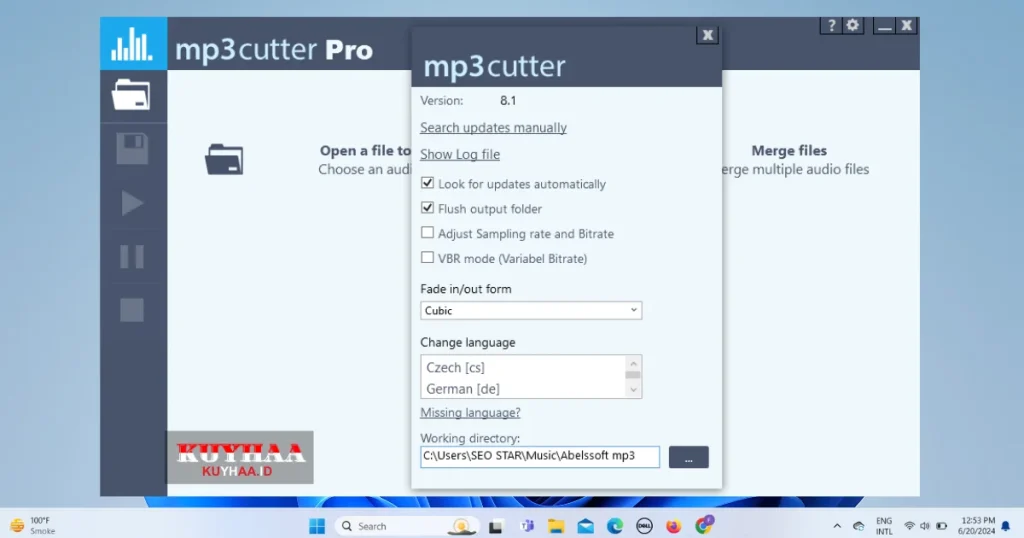Click the taskbar Search box
1024x538 pixels.
(408, 526)
